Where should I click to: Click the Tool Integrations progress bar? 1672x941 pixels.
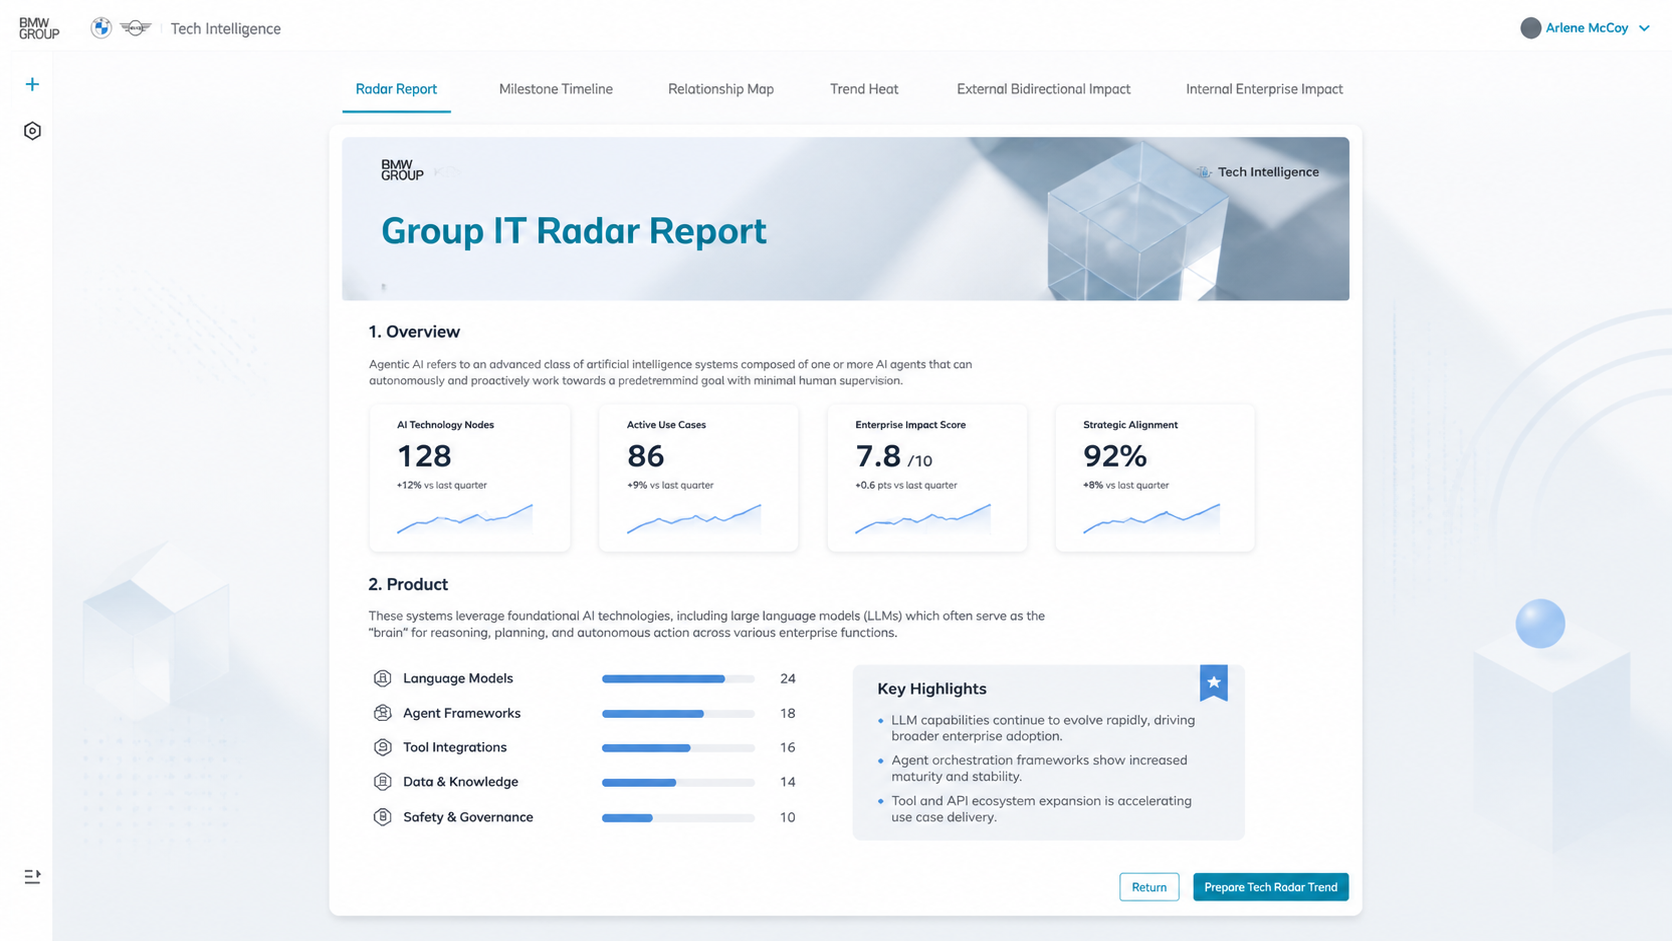tap(678, 748)
